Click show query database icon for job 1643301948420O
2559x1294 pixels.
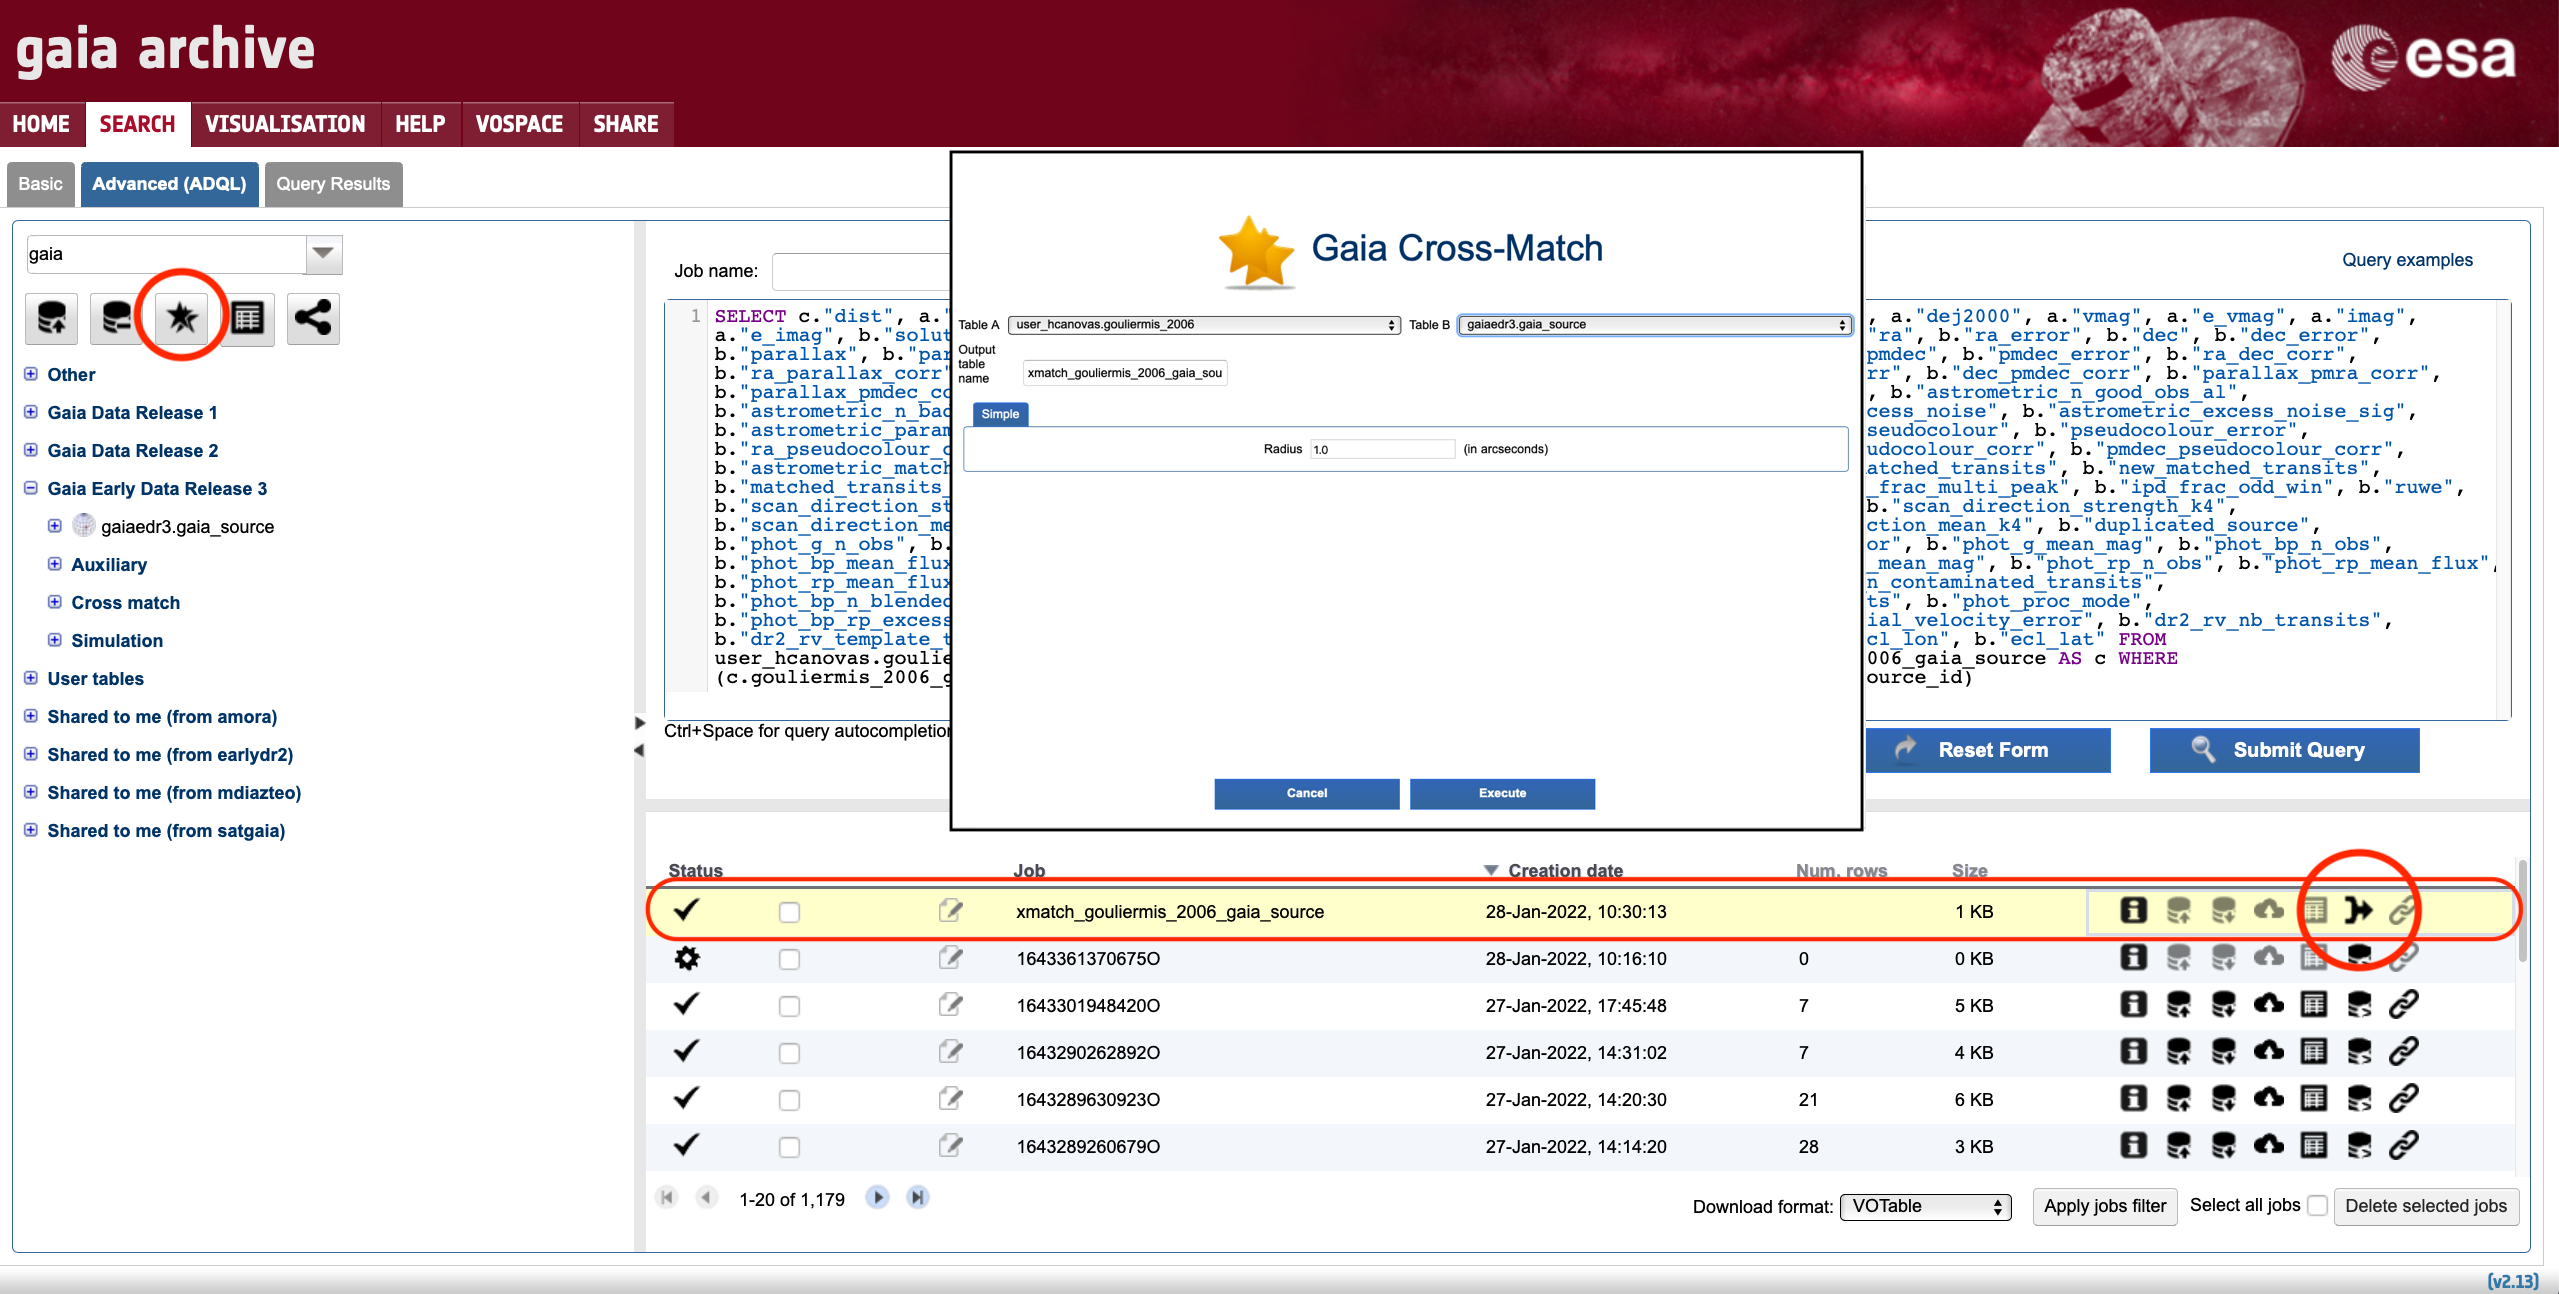pyautogui.click(x=2358, y=1004)
